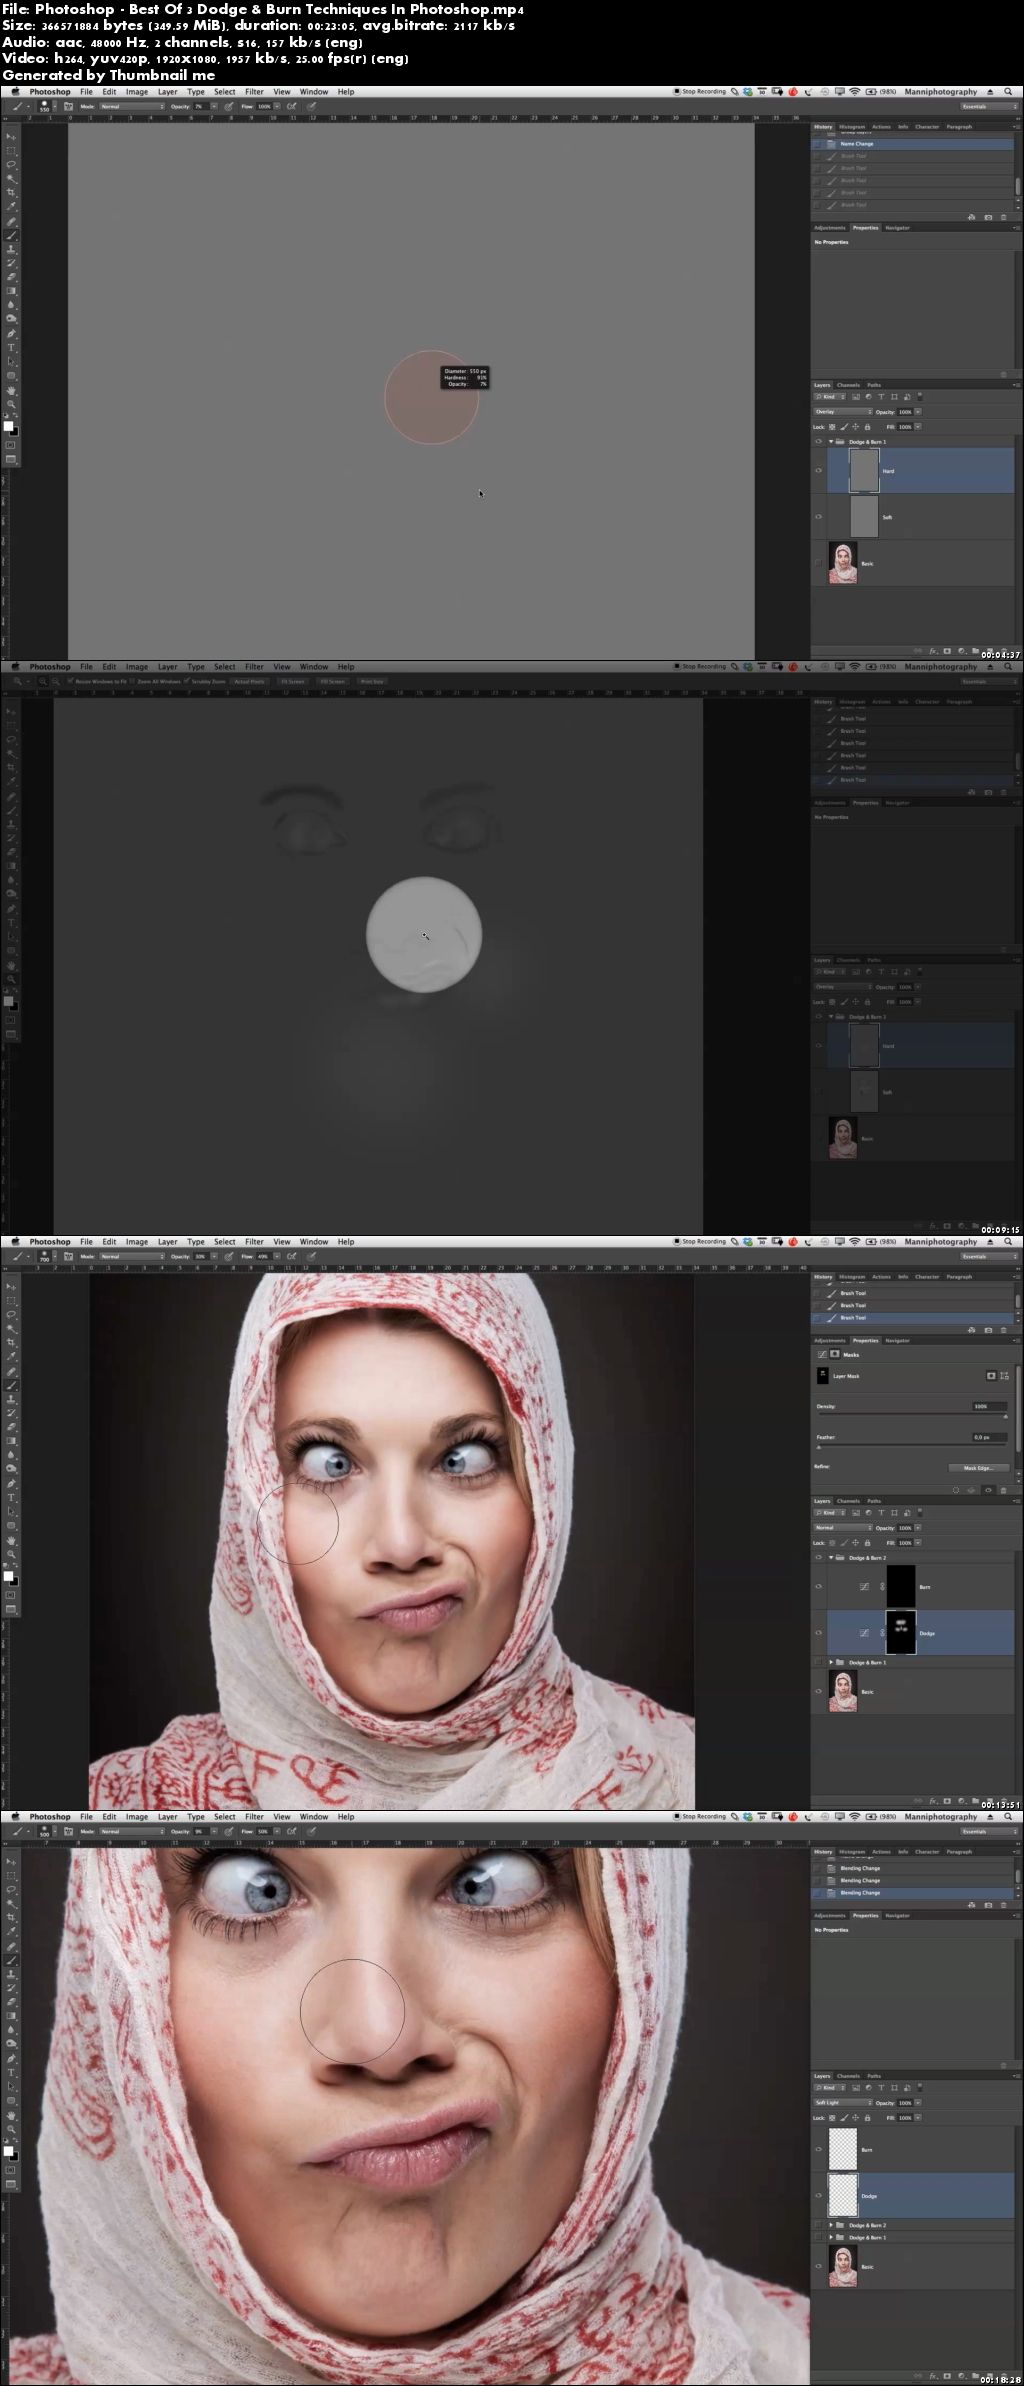Click the Apple menu icon in the 00:04:37 frame
1024x2386 pixels.
pyautogui.click(x=15, y=91)
